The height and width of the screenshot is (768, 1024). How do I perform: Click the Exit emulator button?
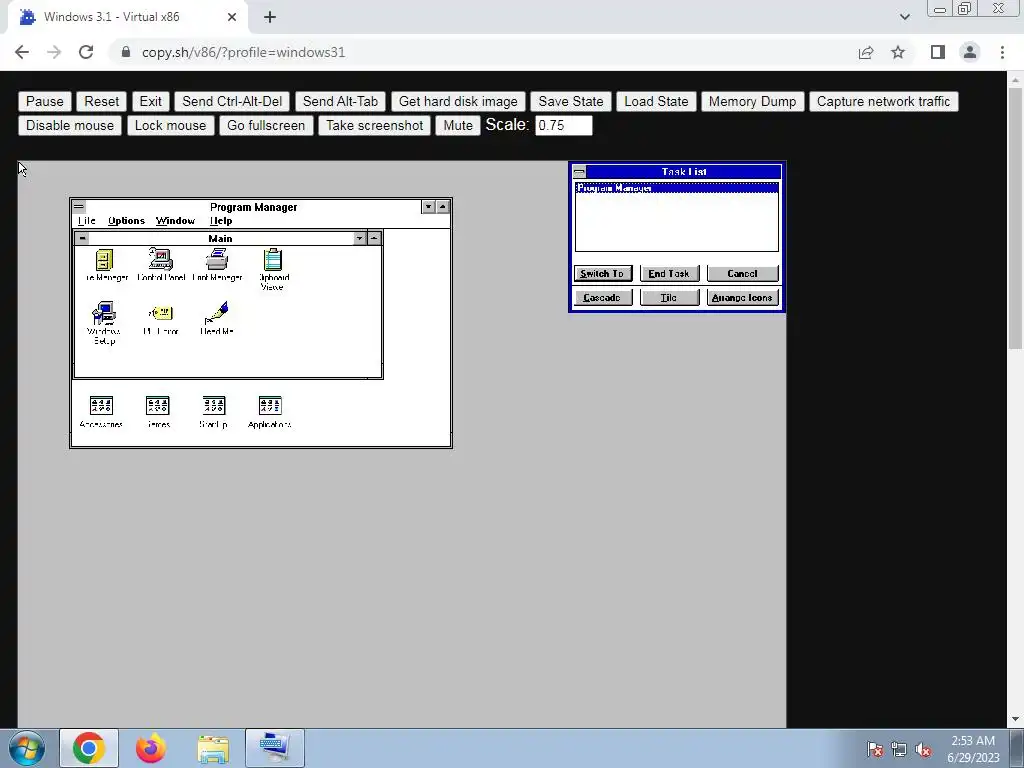click(150, 101)
